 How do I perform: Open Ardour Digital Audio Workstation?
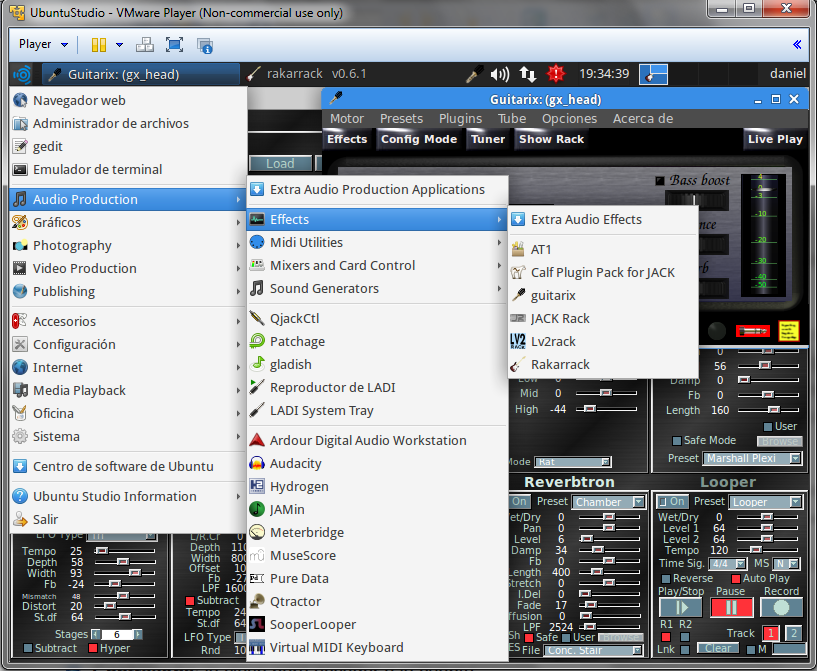coord(367,441)
